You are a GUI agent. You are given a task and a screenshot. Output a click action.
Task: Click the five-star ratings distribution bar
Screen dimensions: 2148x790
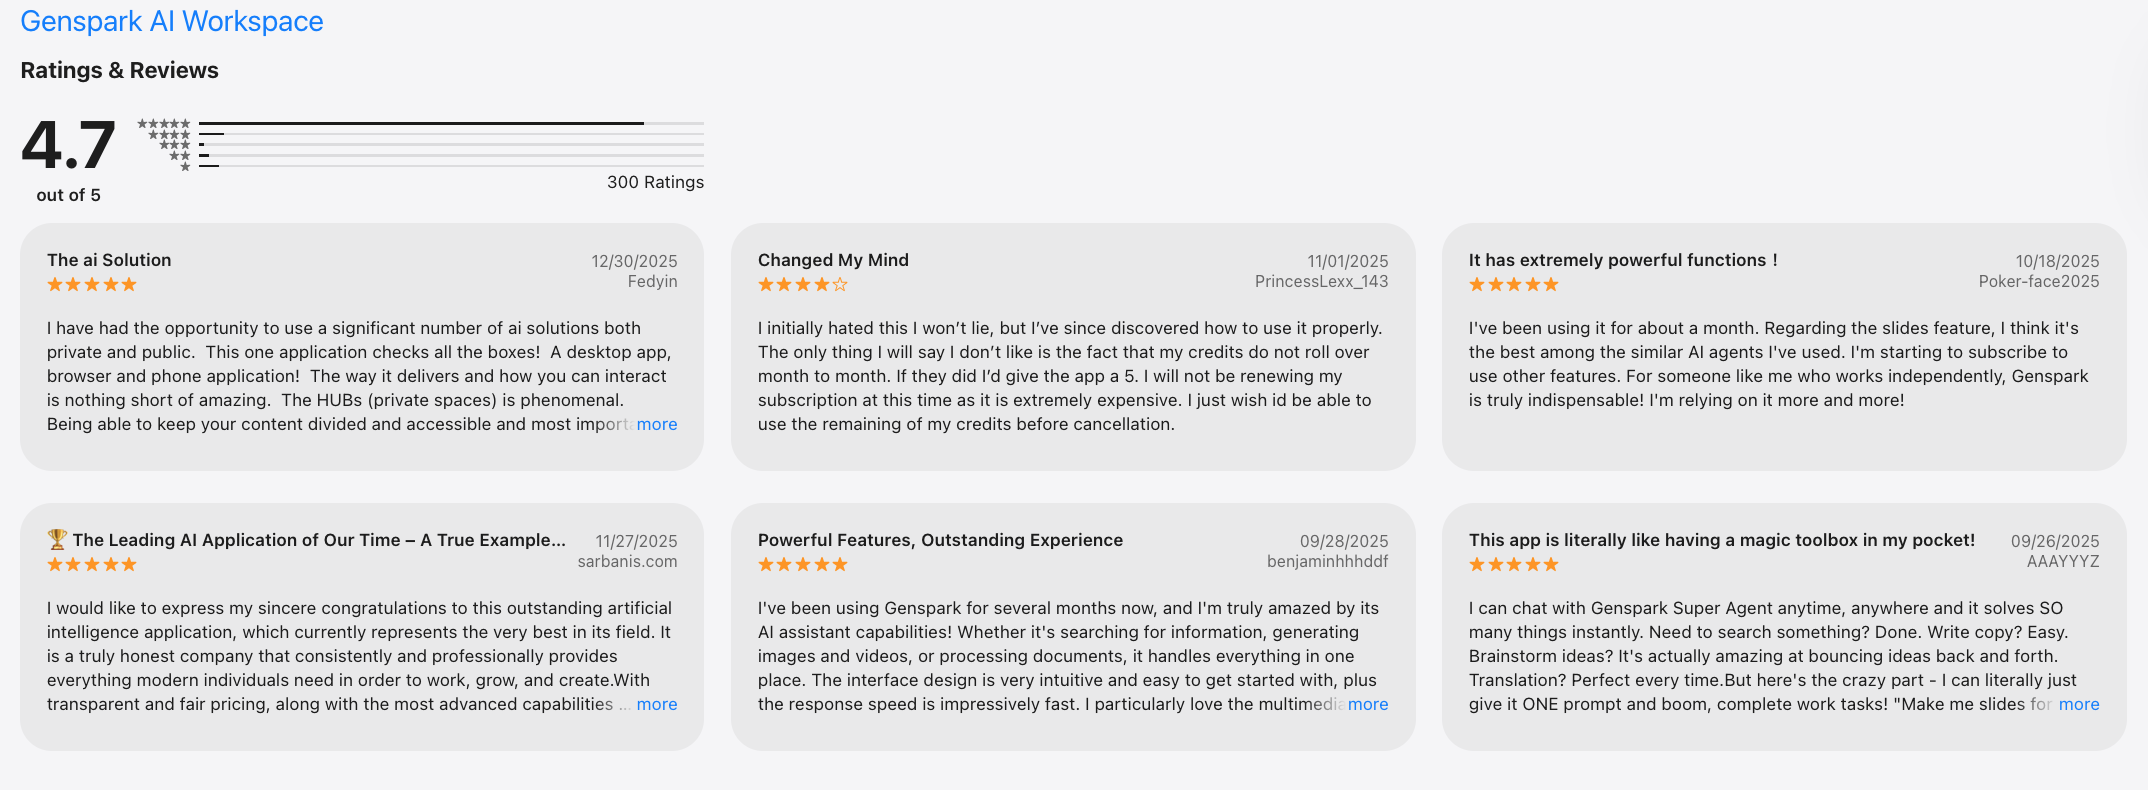[x=451, y=123]
